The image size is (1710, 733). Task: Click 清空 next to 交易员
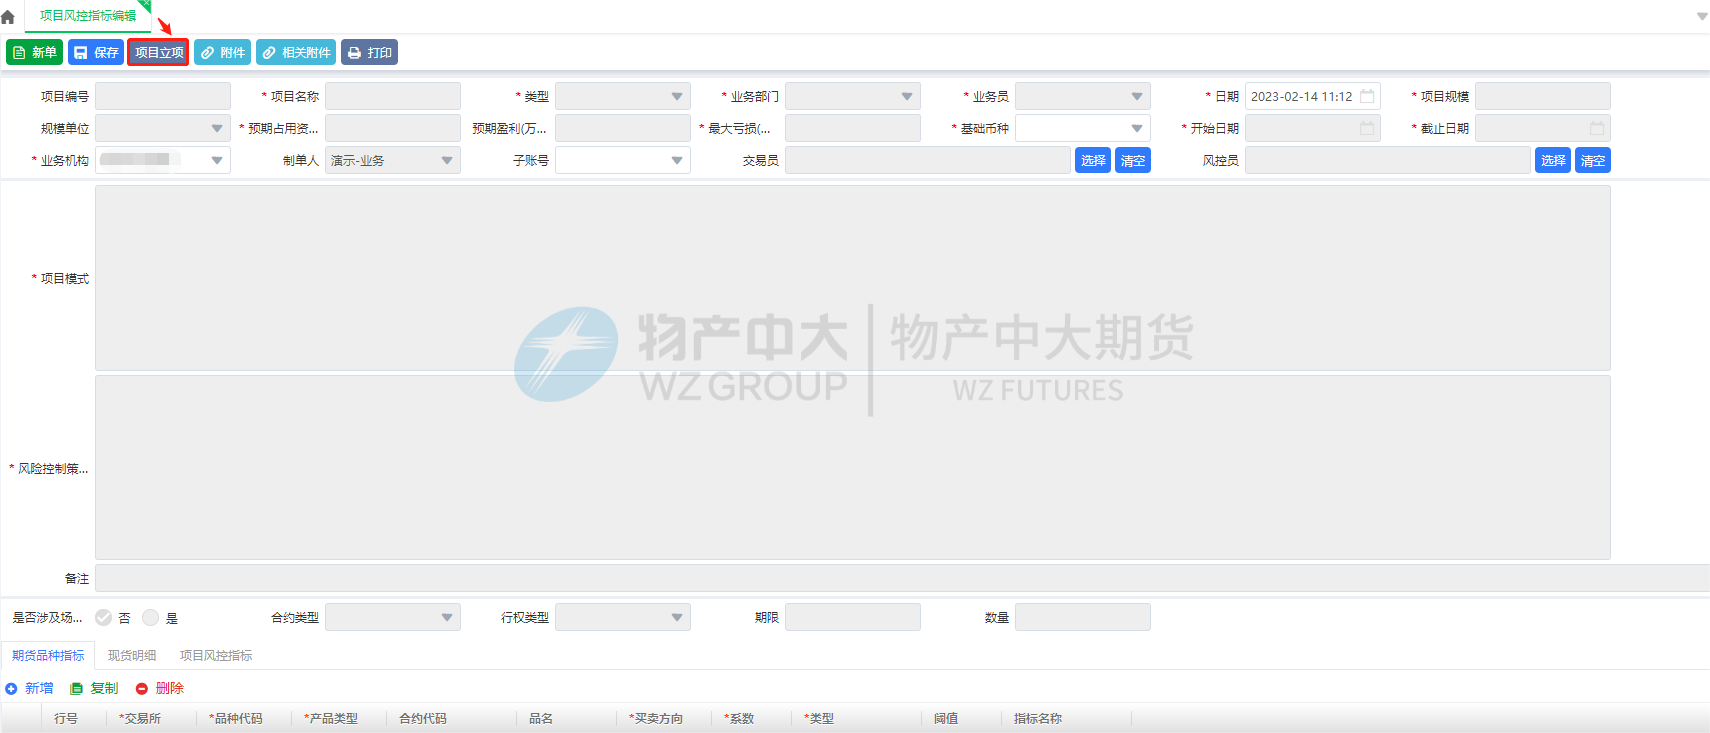pyautogui.click(x=1133, y=160)
